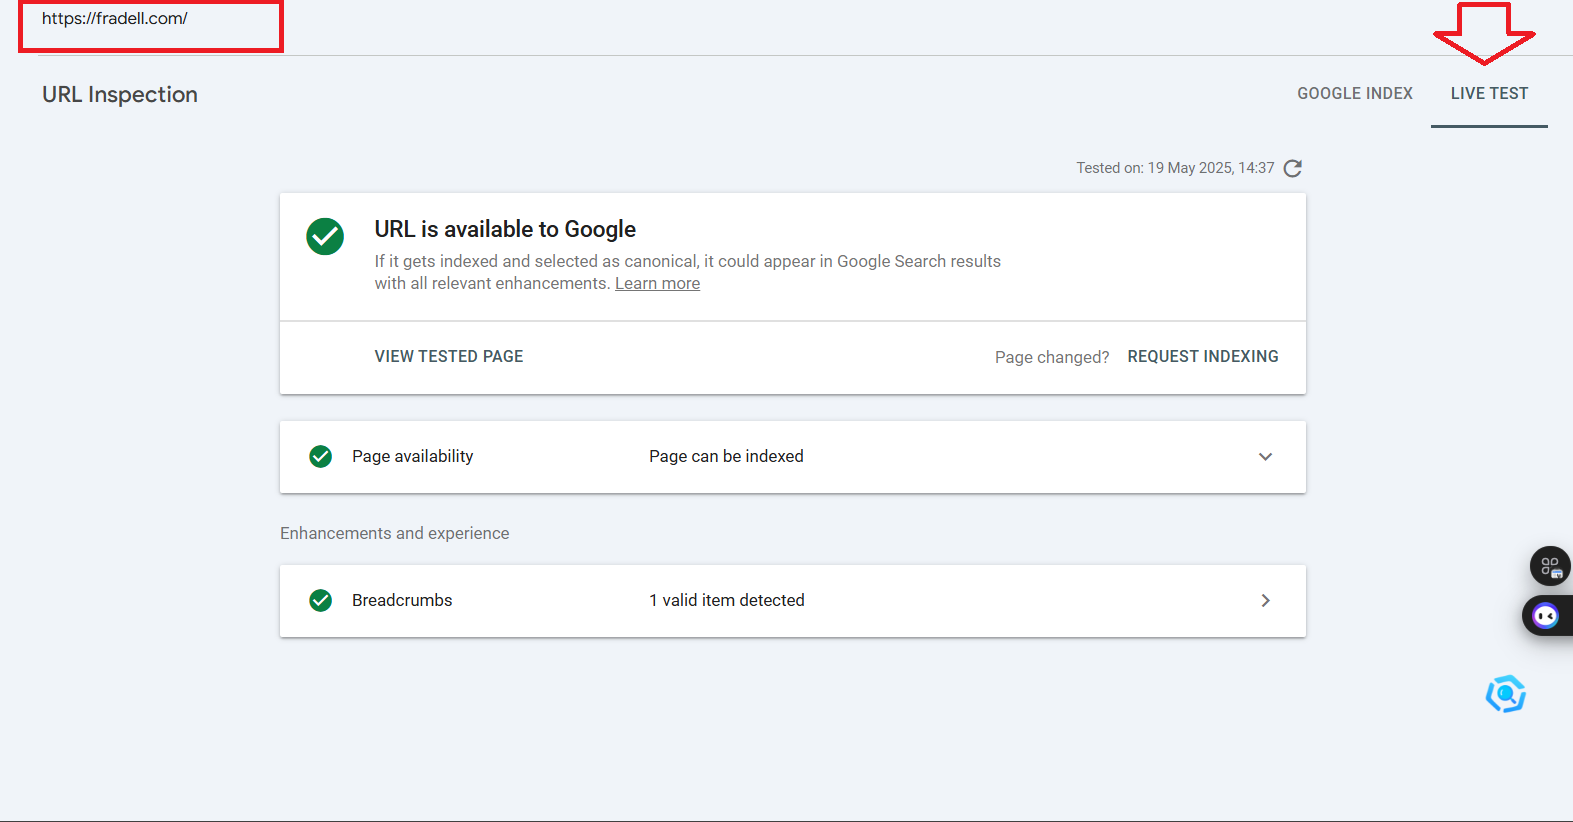Switch to the GOOGLE INDEX tab
1573x822 pixels.
coord(1354,94)
